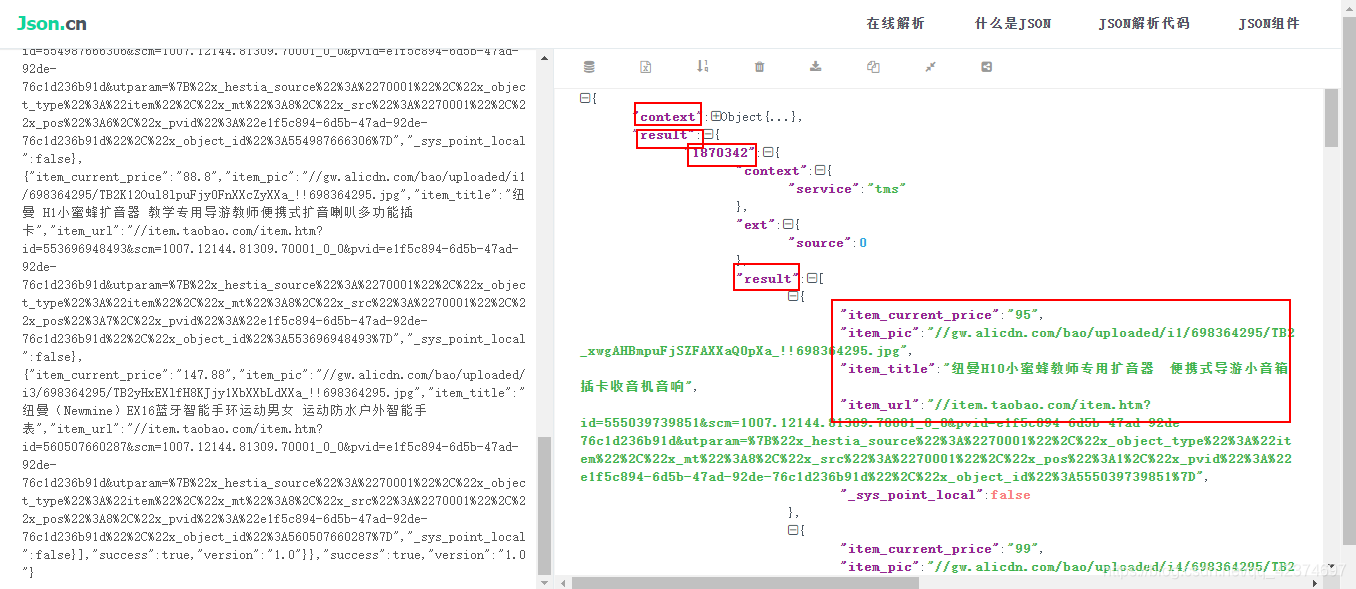
Task: Click the "item_title" key of first item
Action: tap(884, 369)
